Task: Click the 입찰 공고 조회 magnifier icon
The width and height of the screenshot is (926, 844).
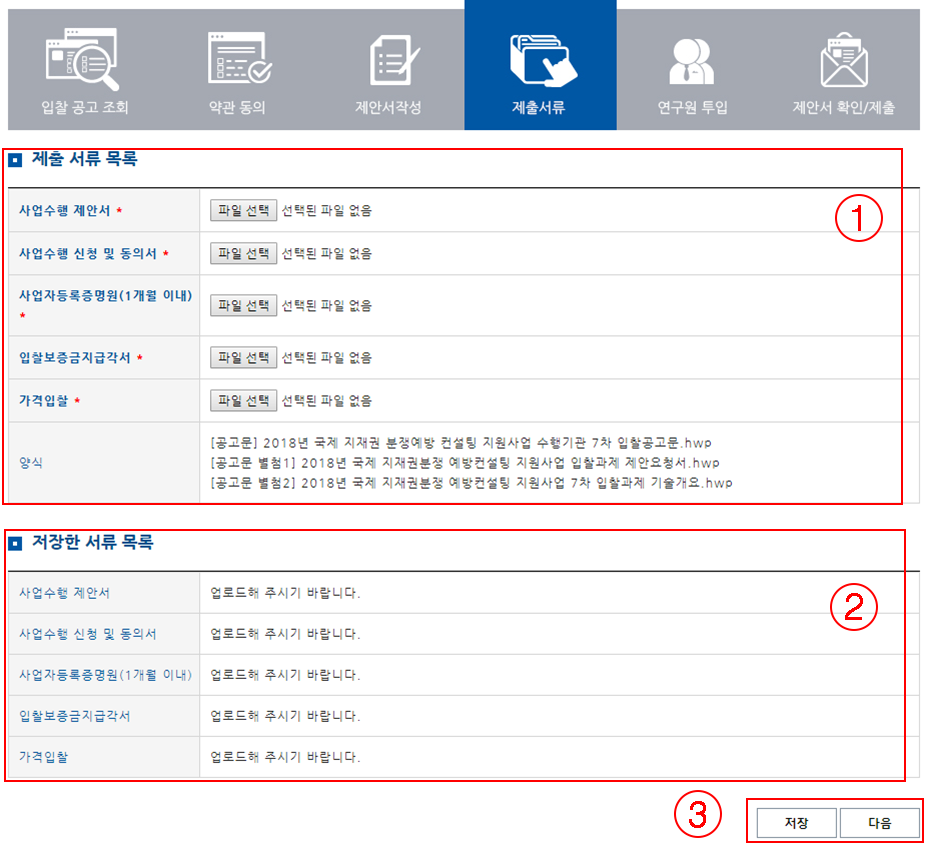Action: click(84, 58)
